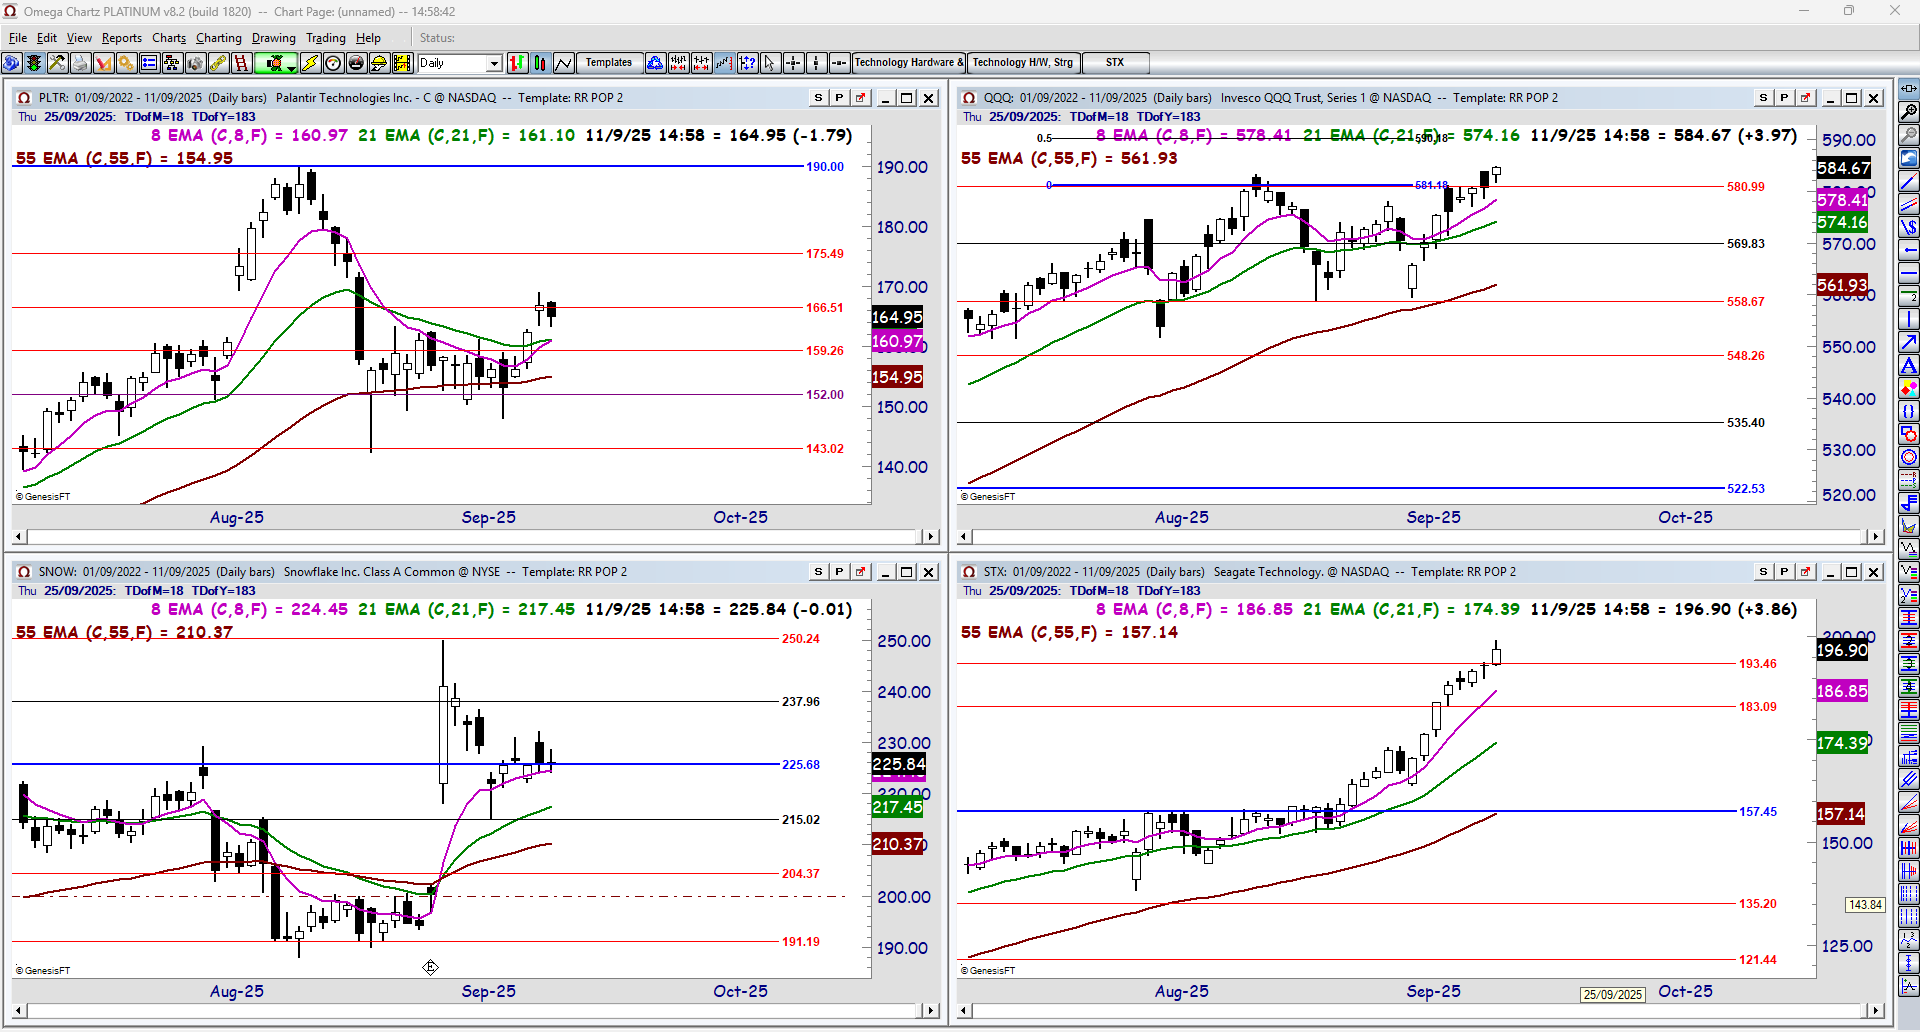
Task: Click the 225.68 level label on SNOW chart
Action: [x=801, y=765]
